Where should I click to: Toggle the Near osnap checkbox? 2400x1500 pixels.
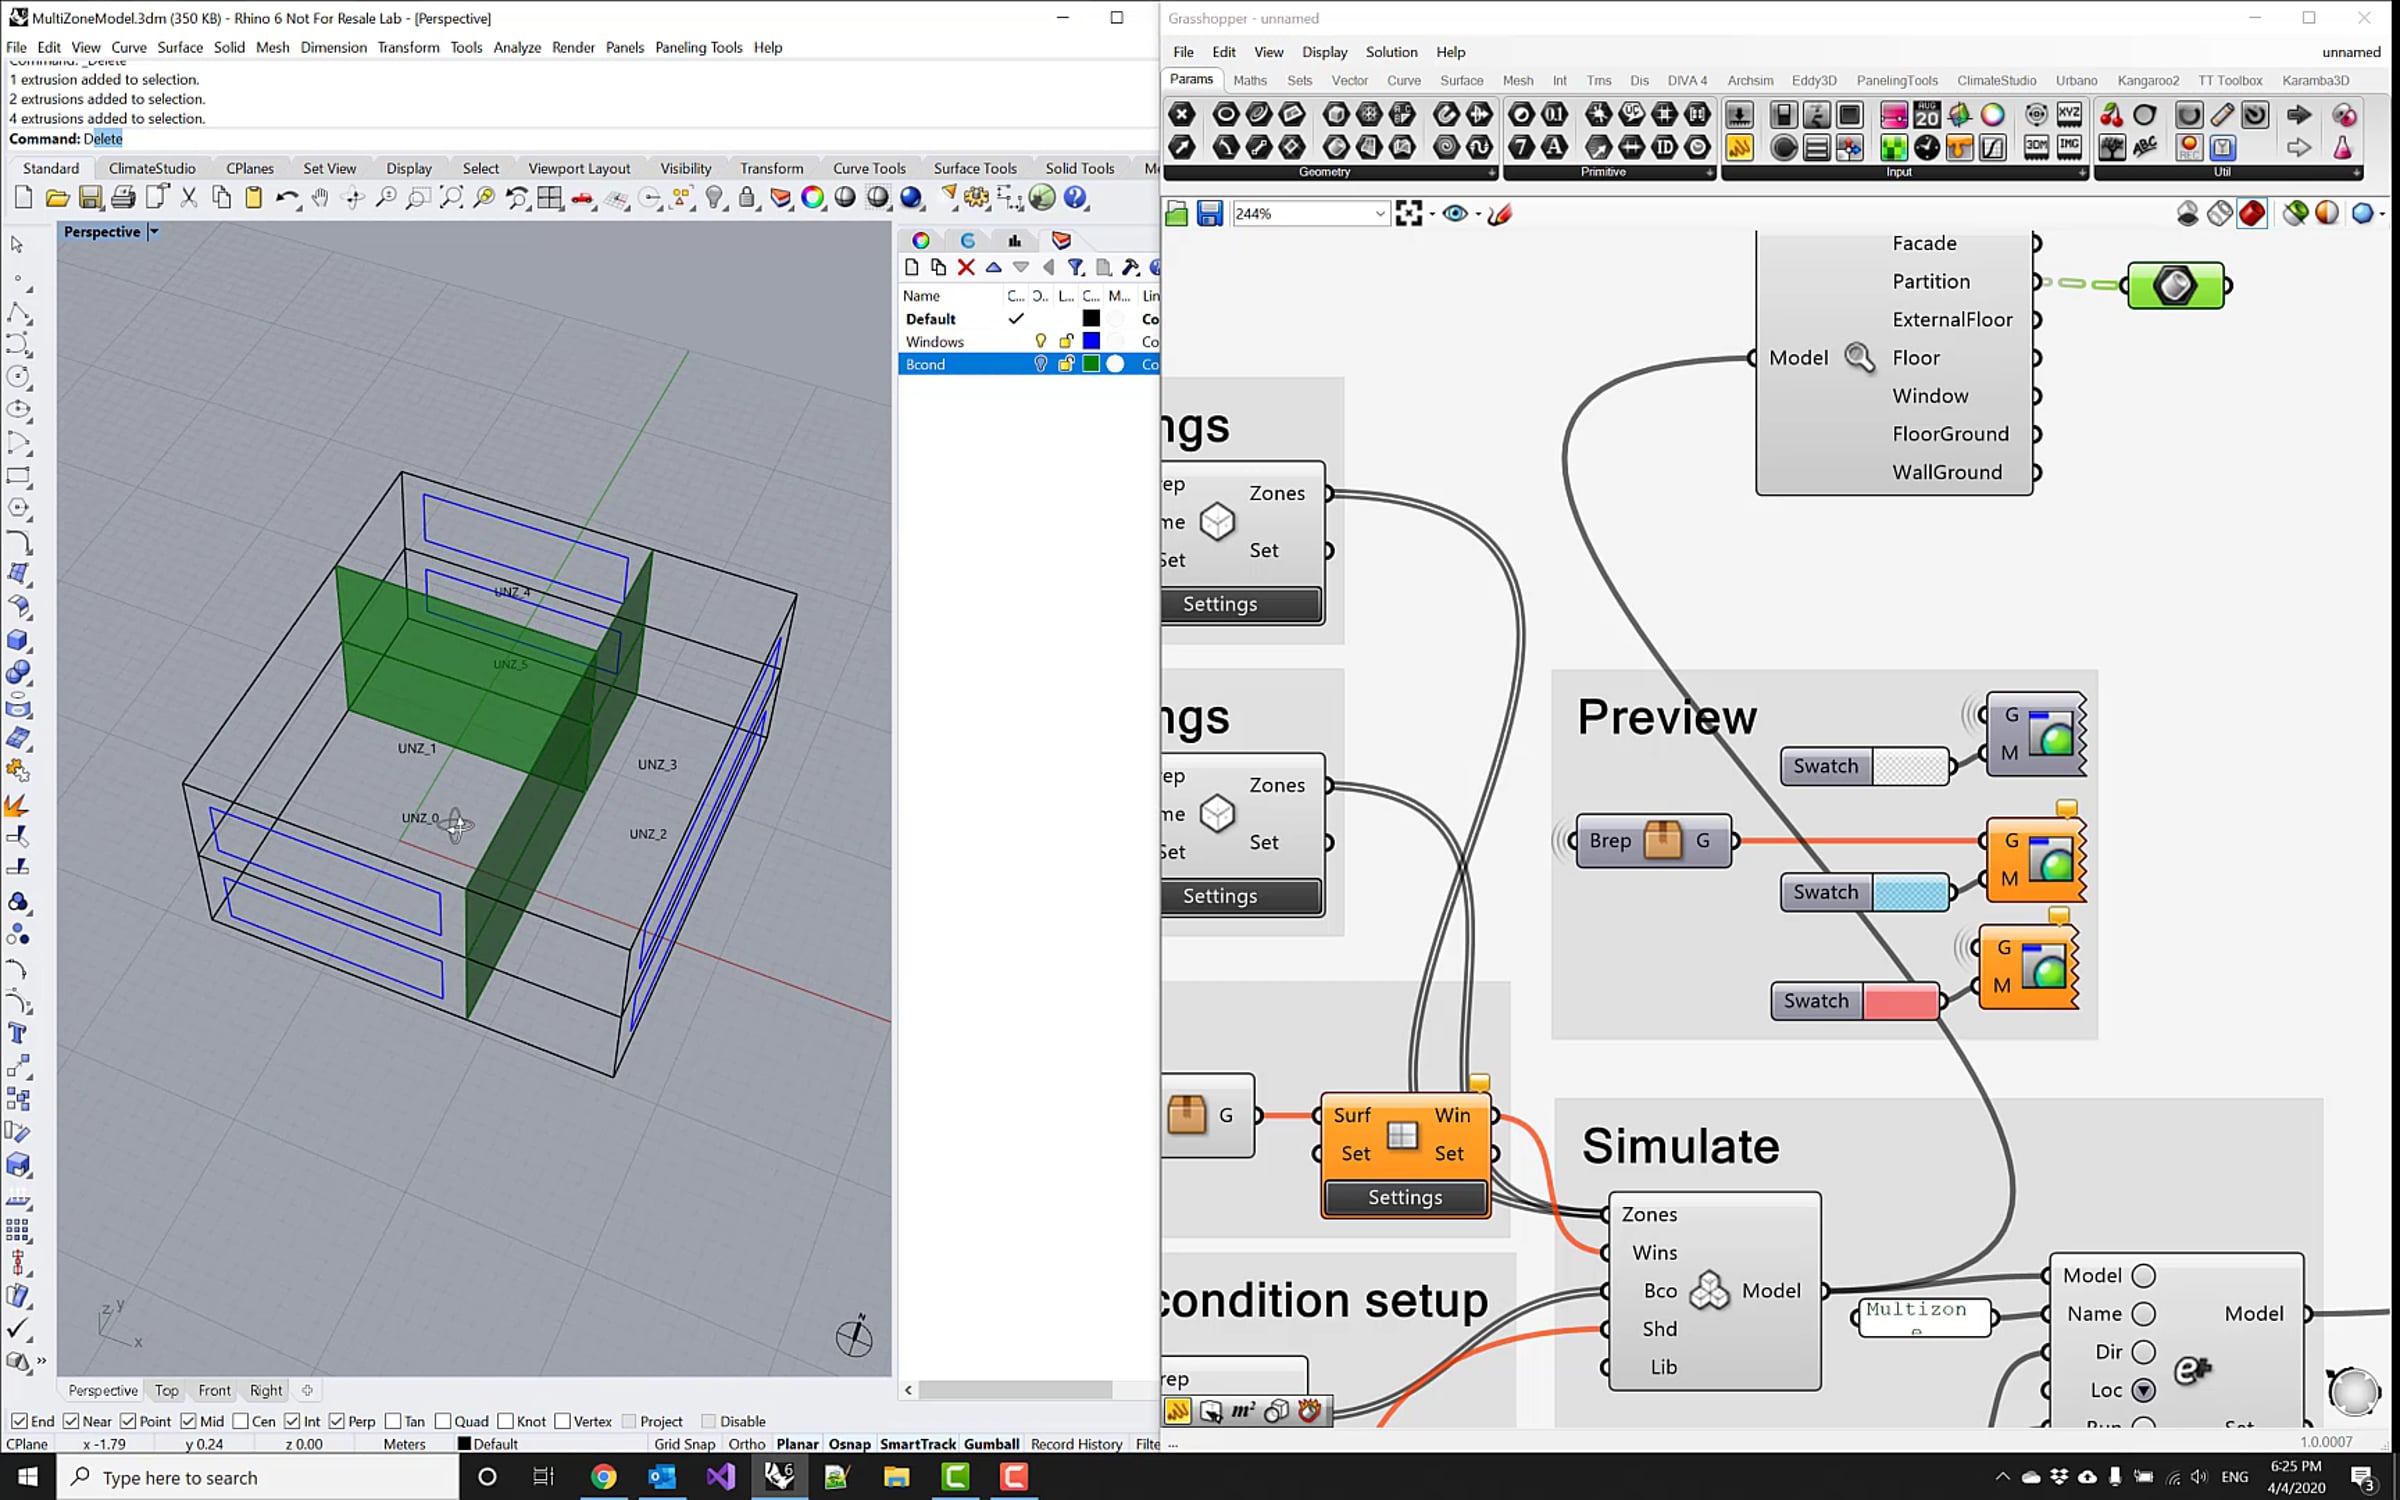[x=70, y=1421]
